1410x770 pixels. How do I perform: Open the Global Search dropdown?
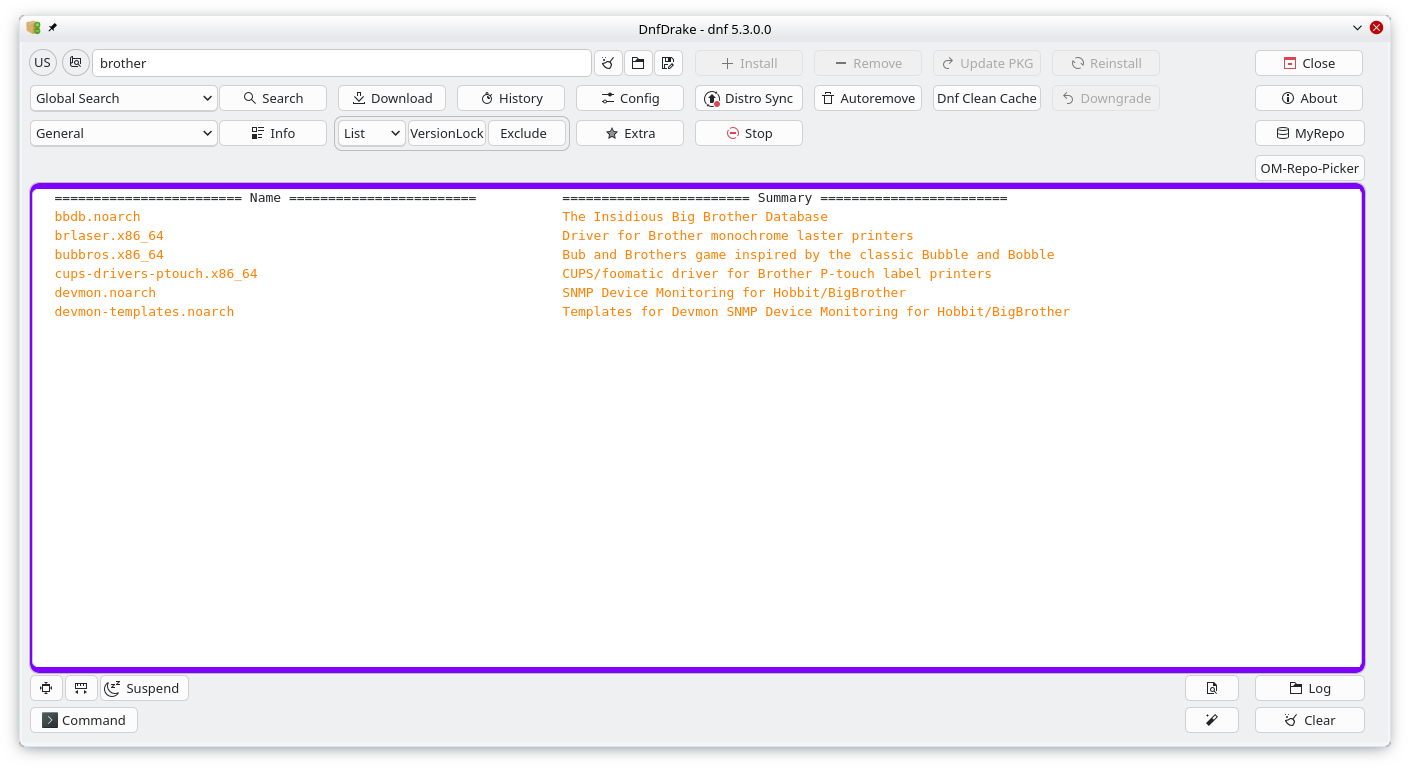pos(124,98)
